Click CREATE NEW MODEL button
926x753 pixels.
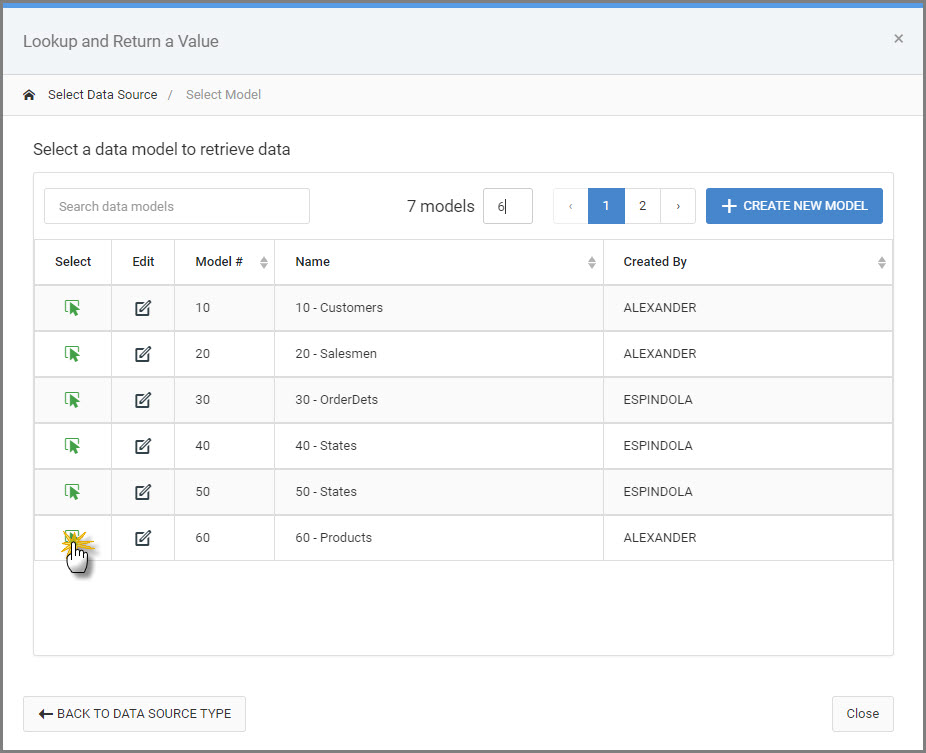click(794, 206)
